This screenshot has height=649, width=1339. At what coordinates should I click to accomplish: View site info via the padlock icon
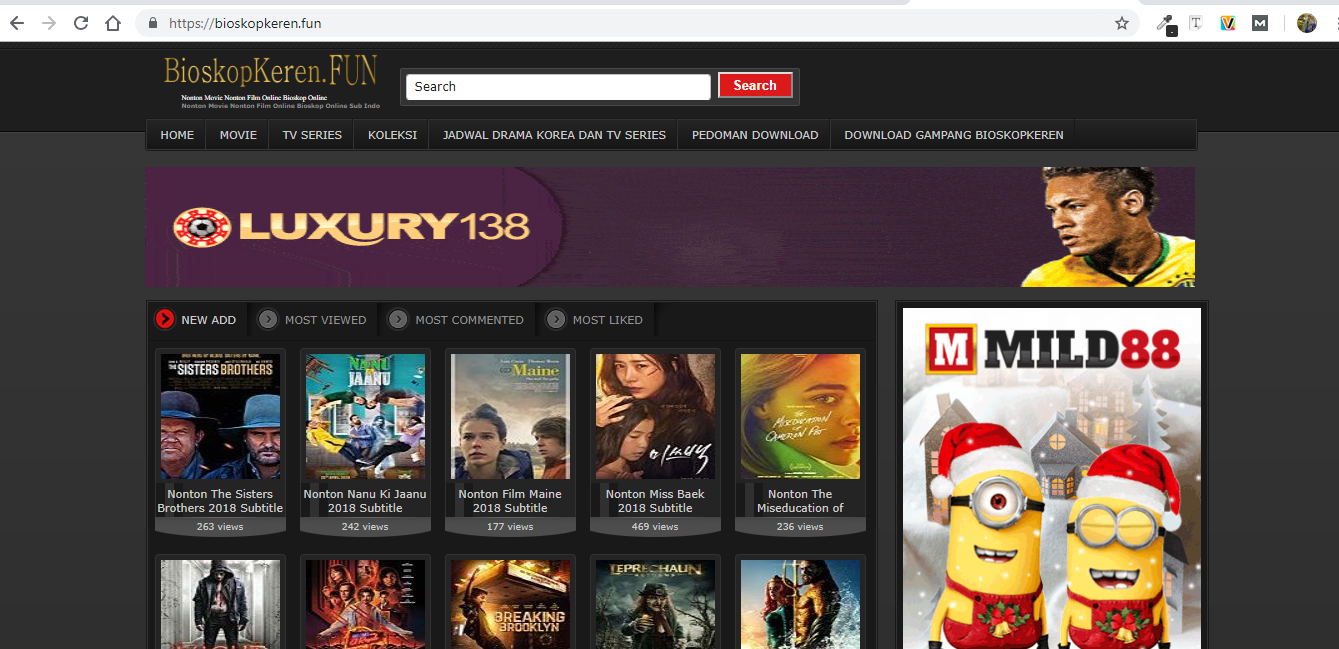(153, 23)
